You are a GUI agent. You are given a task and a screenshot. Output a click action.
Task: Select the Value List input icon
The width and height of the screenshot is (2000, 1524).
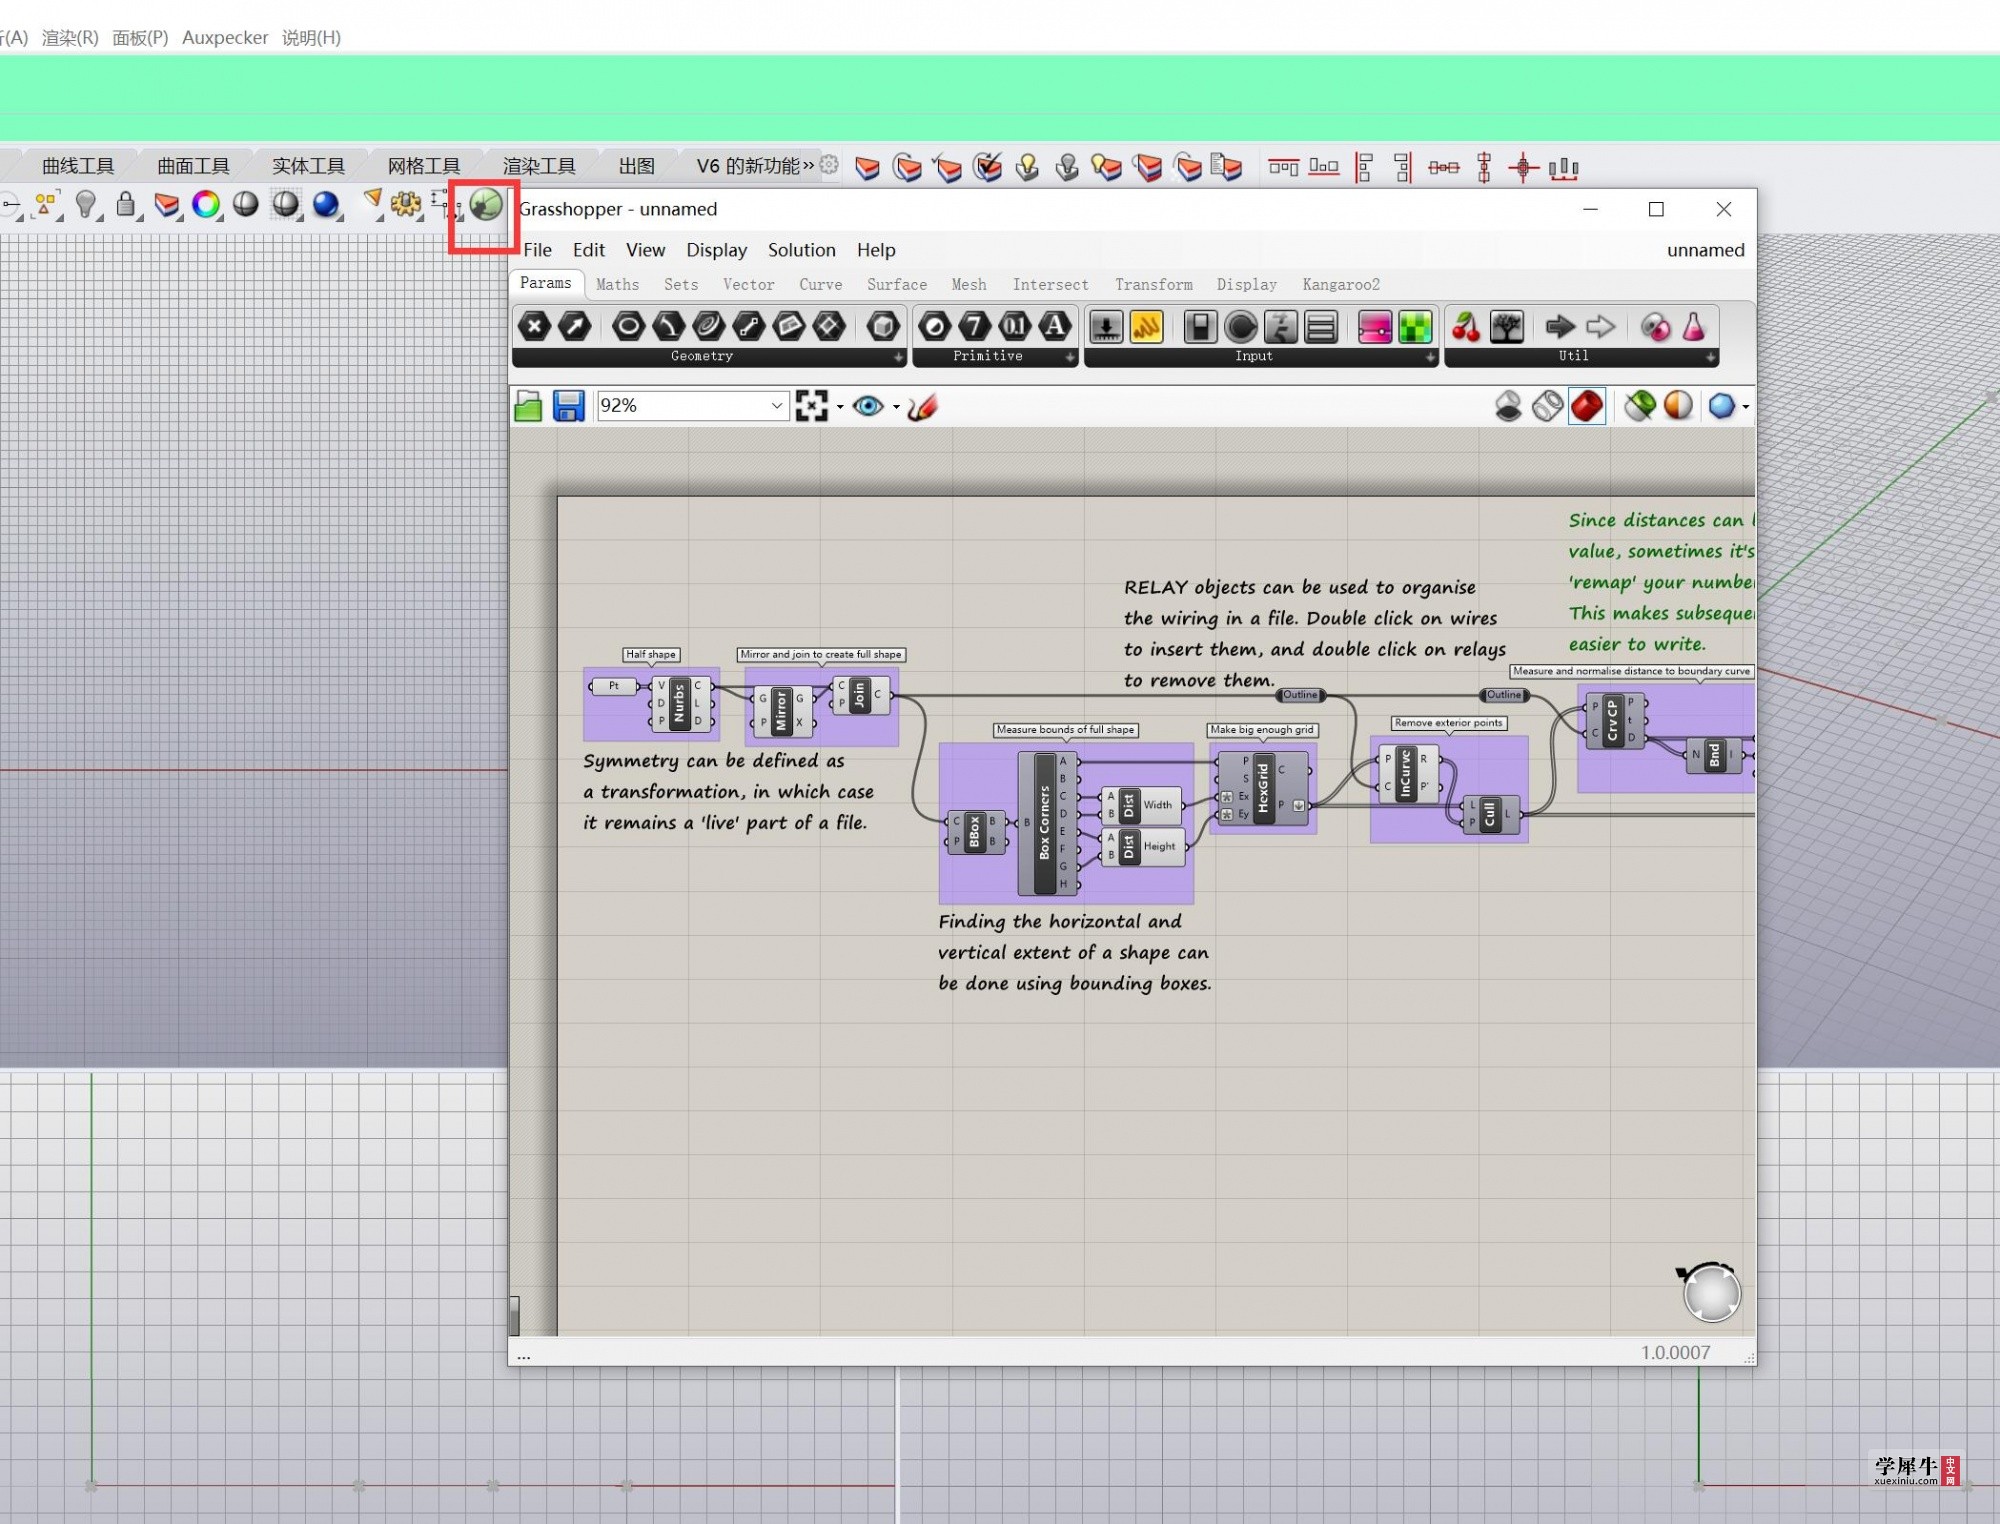pos(1321,327)
